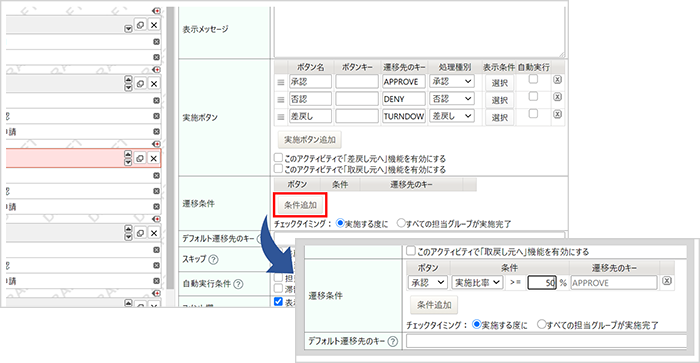Tick the 自動実行 checkbox for the 差戻し row
Viewport: 700px width, 363px height.
533,114
